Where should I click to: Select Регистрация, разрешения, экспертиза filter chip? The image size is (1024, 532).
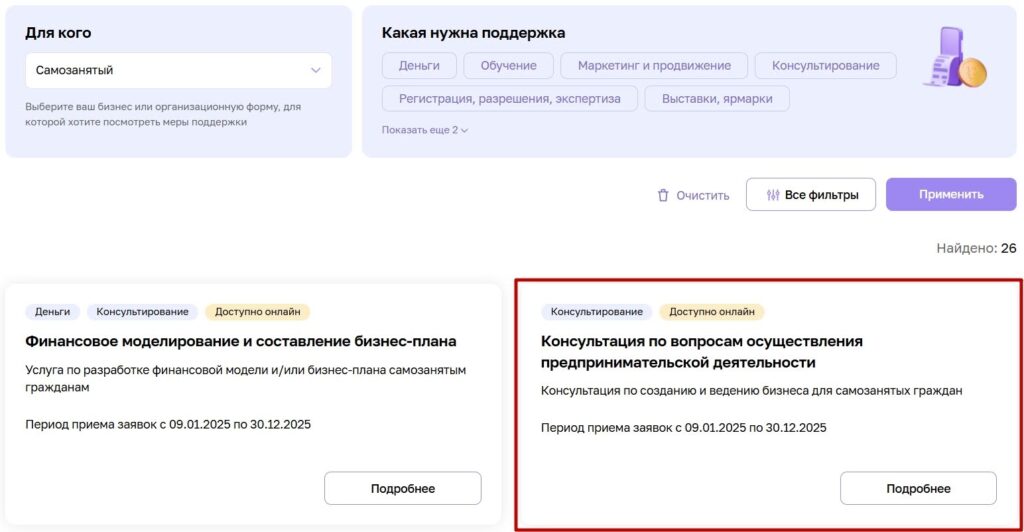point(509,99)
